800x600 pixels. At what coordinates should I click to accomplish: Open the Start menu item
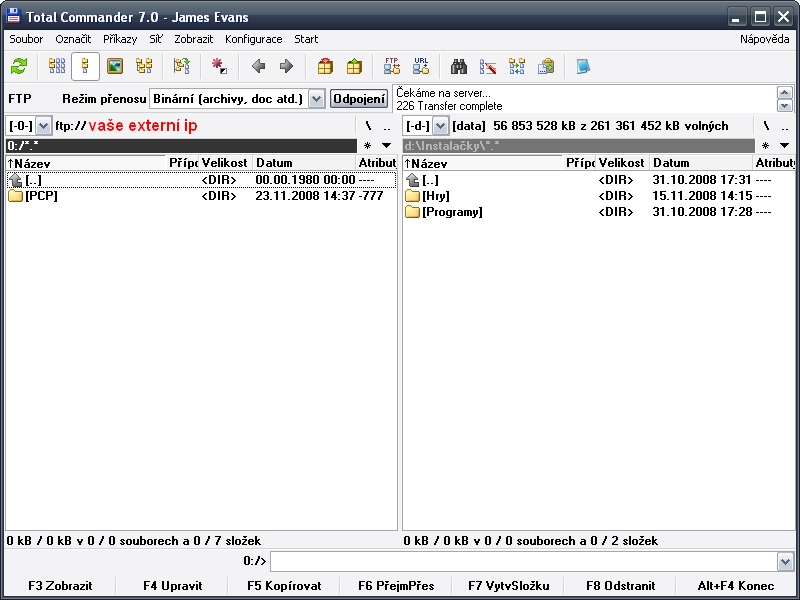coord(306,39)
